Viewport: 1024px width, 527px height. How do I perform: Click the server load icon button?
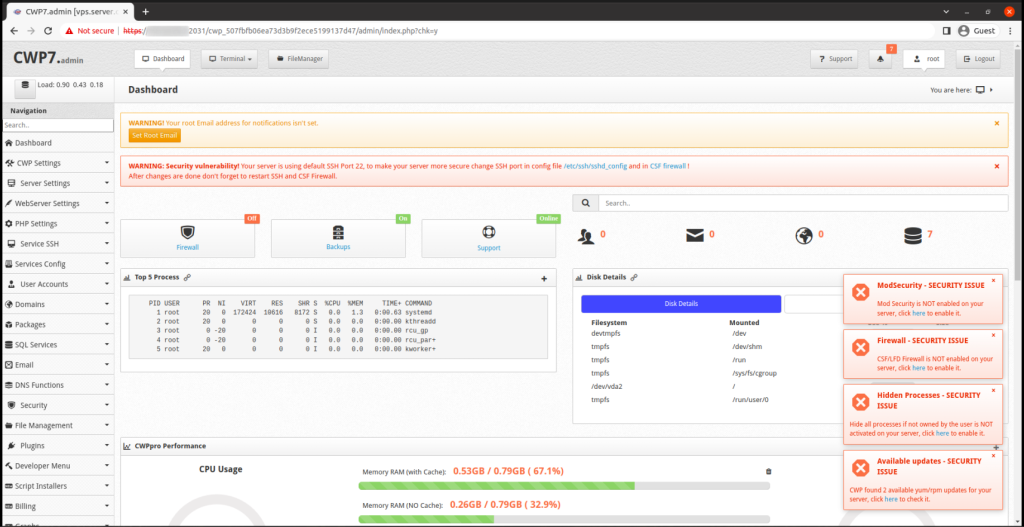coord(25,88)
